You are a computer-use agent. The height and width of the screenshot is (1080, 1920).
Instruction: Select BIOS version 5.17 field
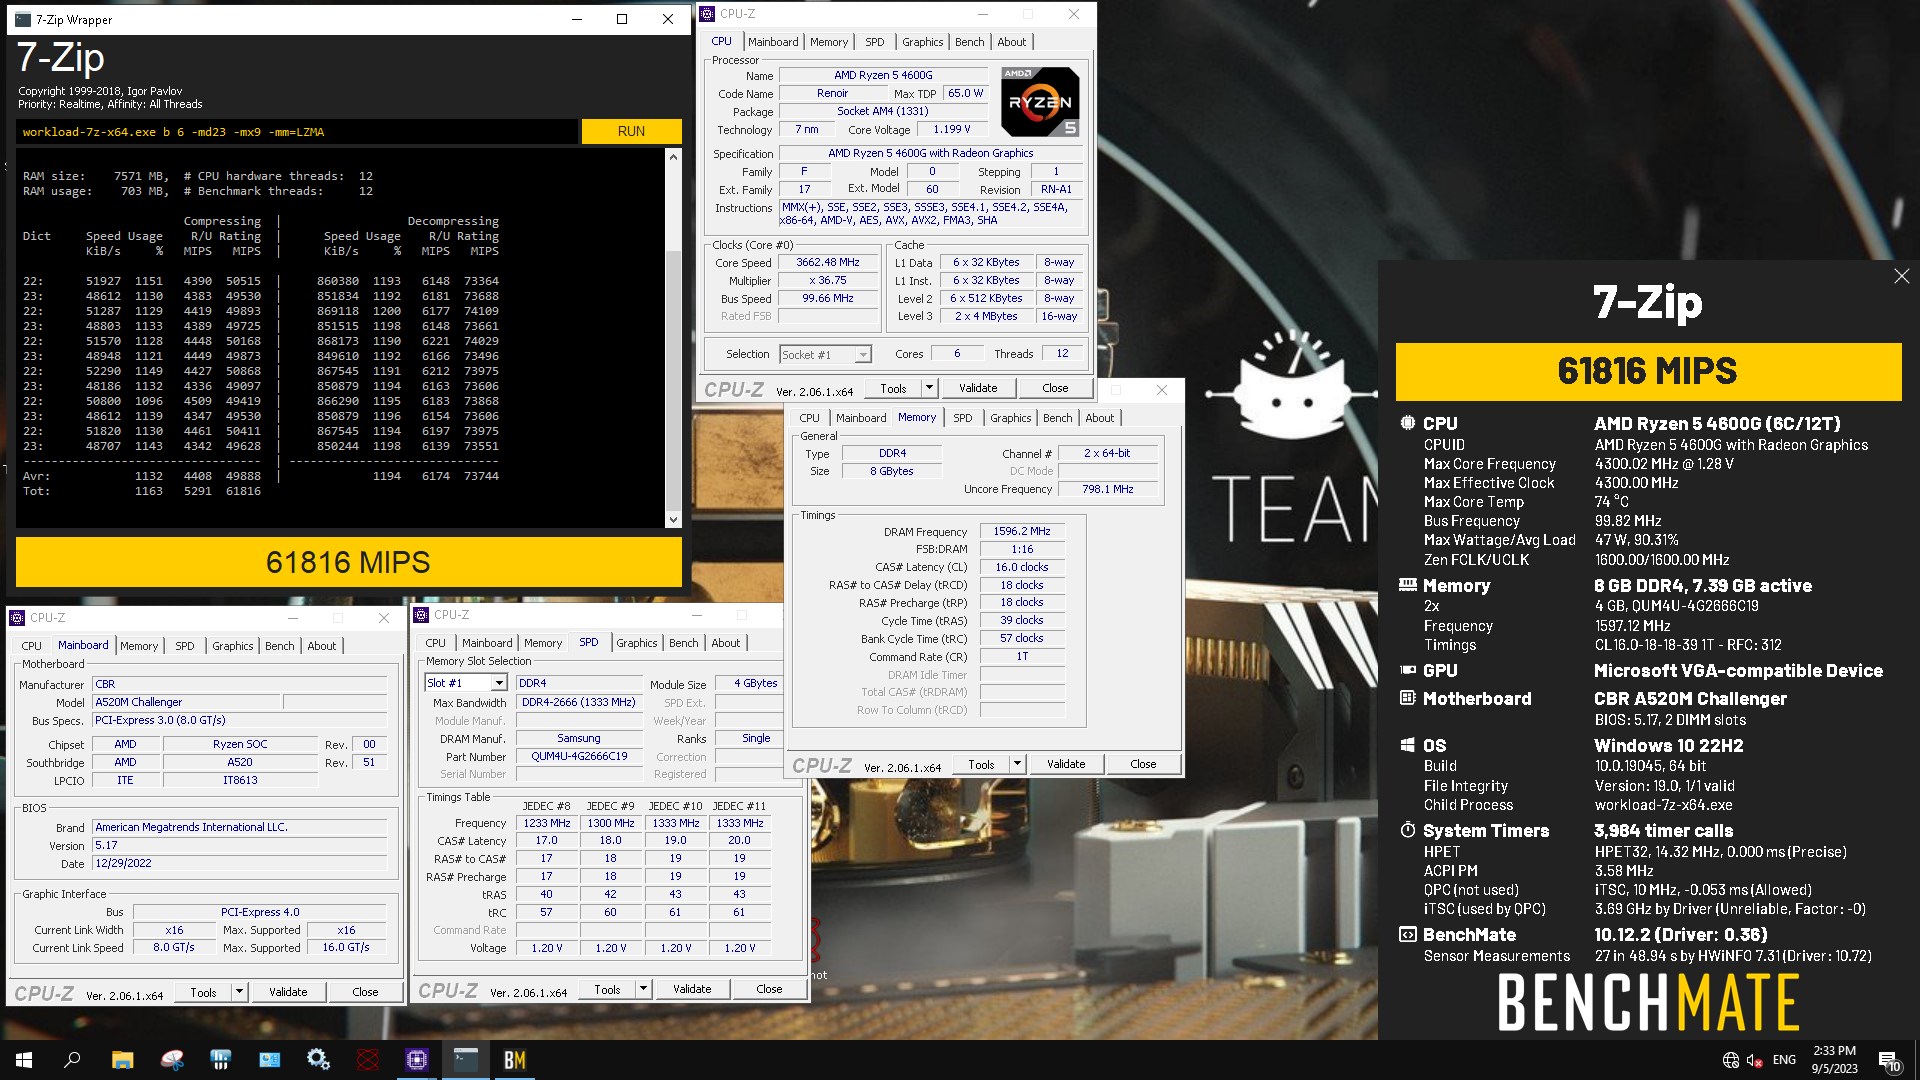(x=239, y=845)
